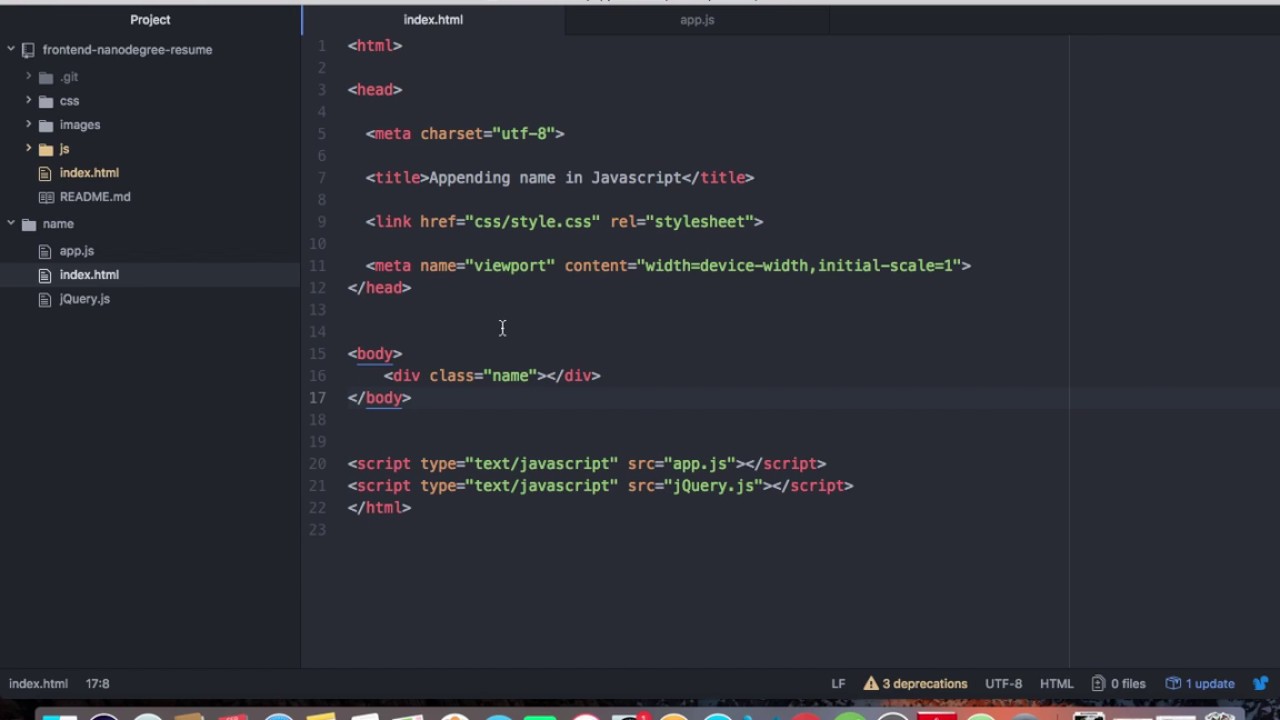Click the meta charset="utf-8" line
1280x720 pixels.
pos(465,134)
